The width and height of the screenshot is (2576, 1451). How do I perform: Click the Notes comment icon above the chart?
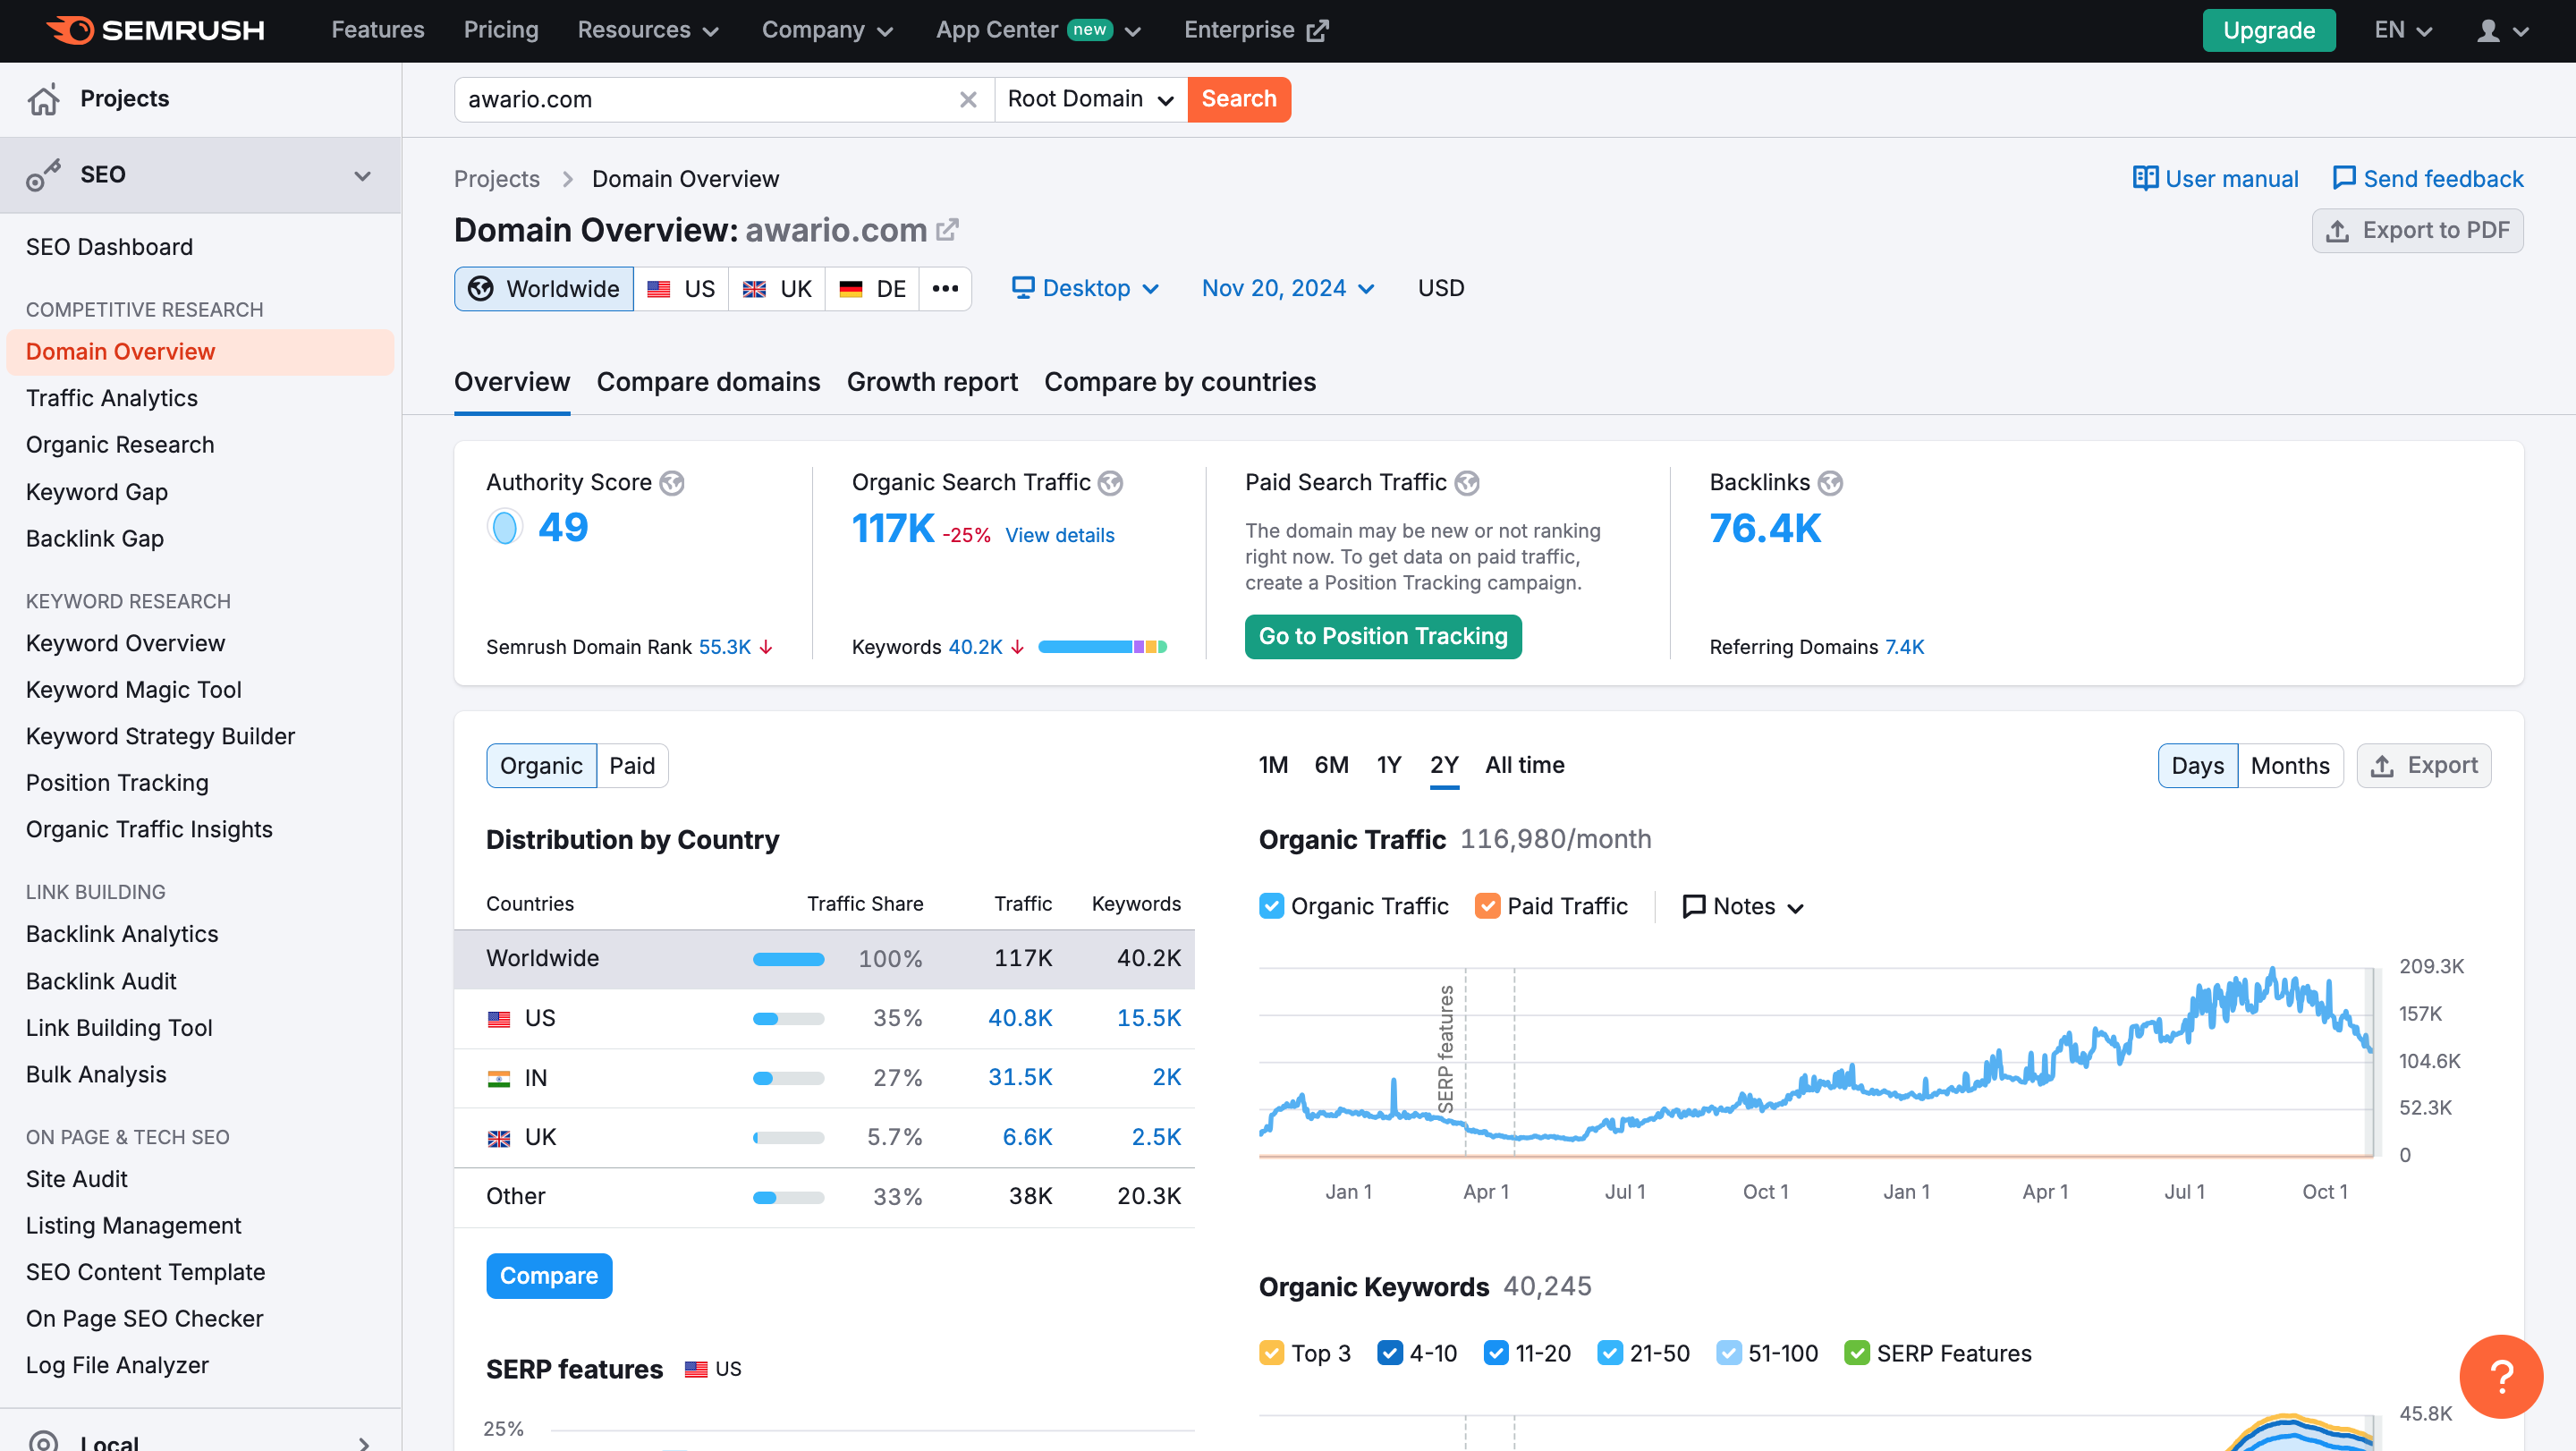[1693, 906]
